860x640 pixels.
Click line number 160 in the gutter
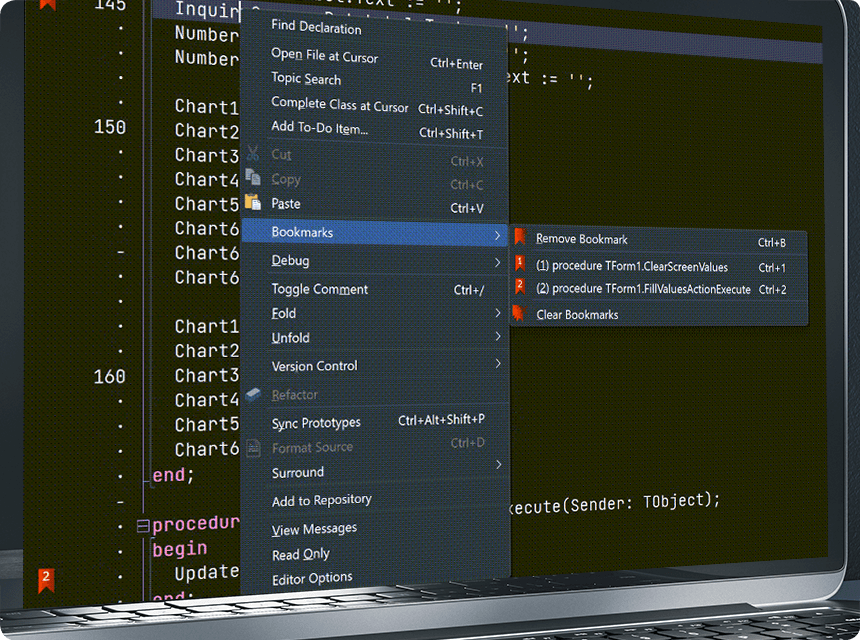pos(110,376)
